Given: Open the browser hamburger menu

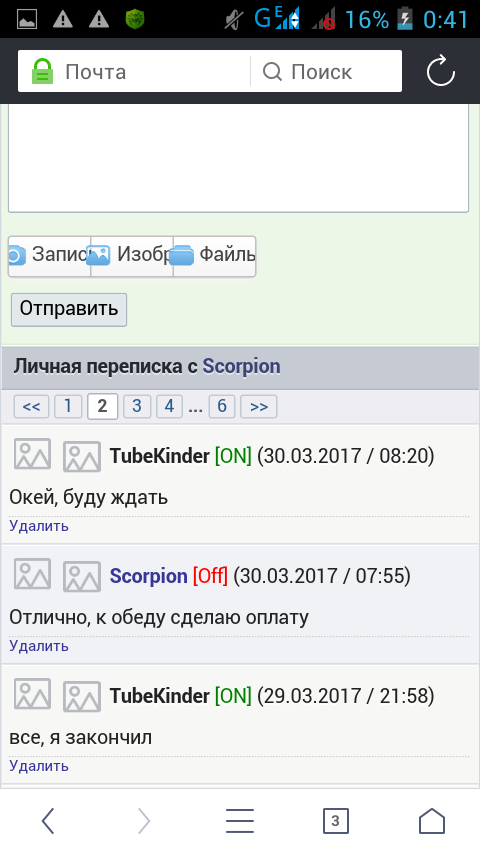Looking at the screenshot, I should coord(240,820).
